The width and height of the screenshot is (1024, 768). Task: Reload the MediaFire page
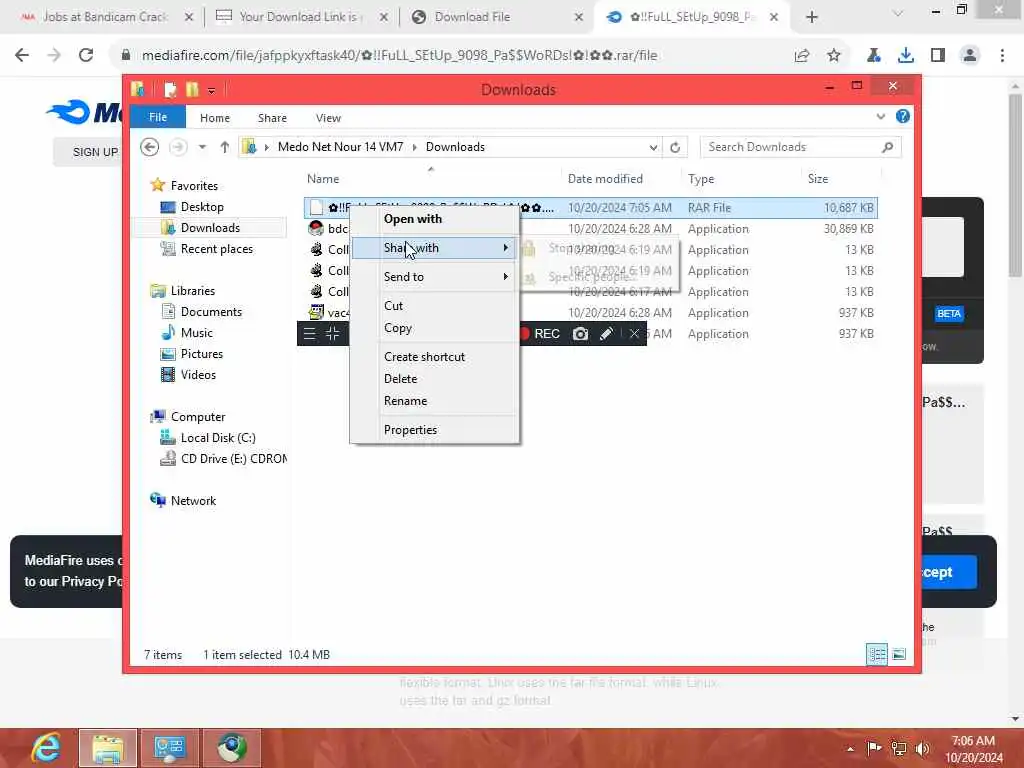(x=86, y=56)
